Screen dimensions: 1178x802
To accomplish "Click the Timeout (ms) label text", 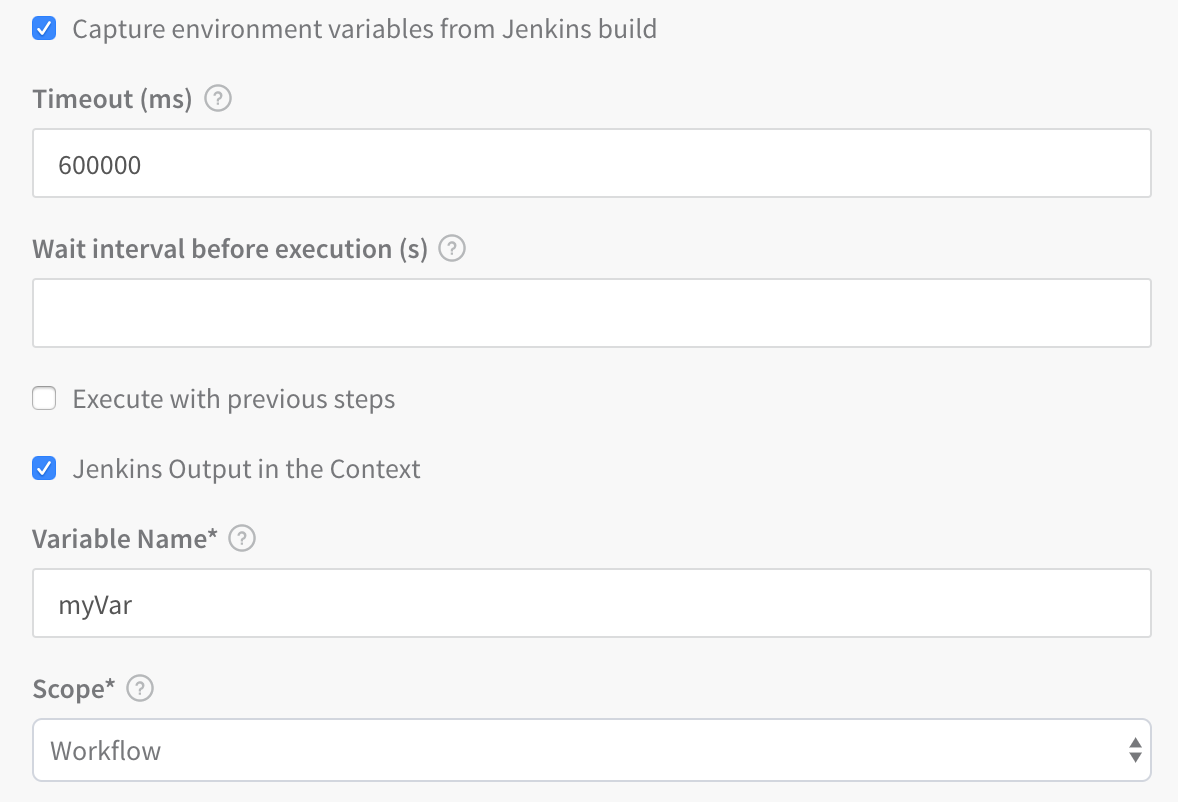I will coord(113,98).
